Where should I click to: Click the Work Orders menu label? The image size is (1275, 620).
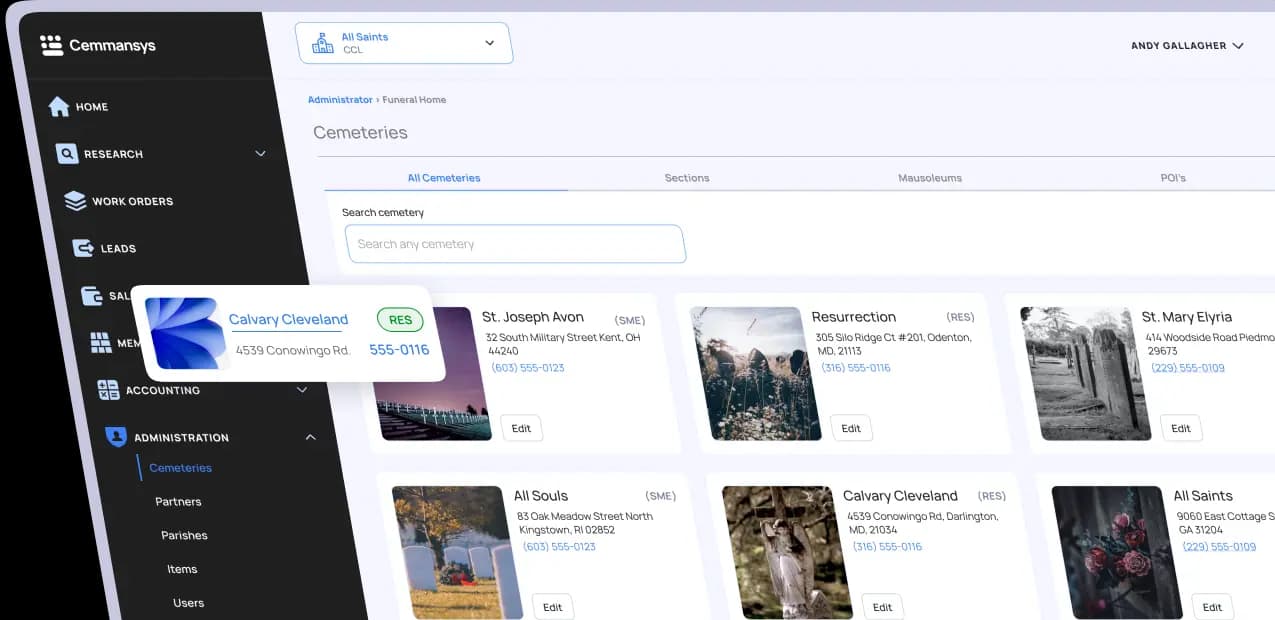(133, 201)
